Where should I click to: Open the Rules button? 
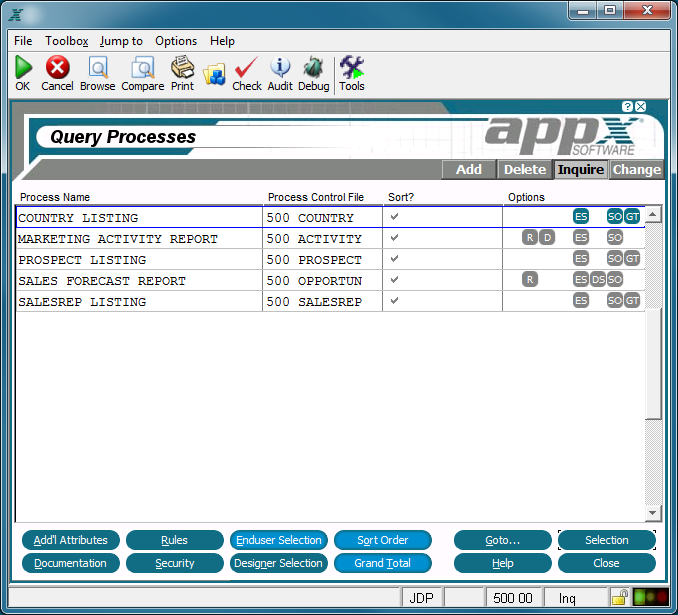point(175,540)
